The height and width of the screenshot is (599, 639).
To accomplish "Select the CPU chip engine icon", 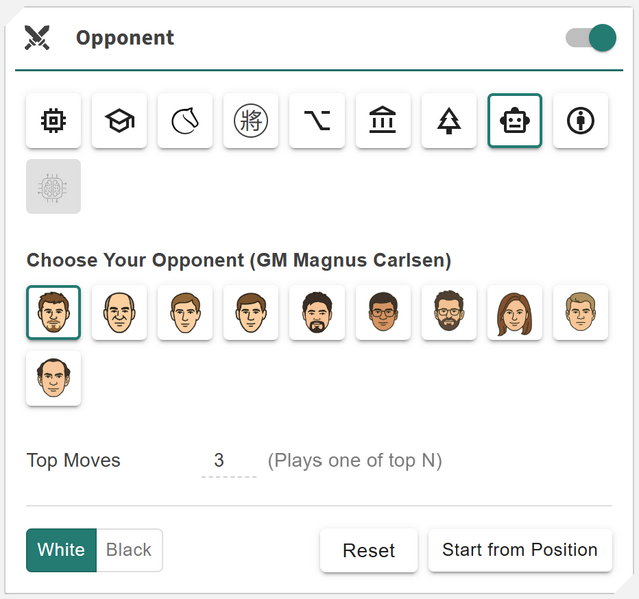I will (53, 121).
